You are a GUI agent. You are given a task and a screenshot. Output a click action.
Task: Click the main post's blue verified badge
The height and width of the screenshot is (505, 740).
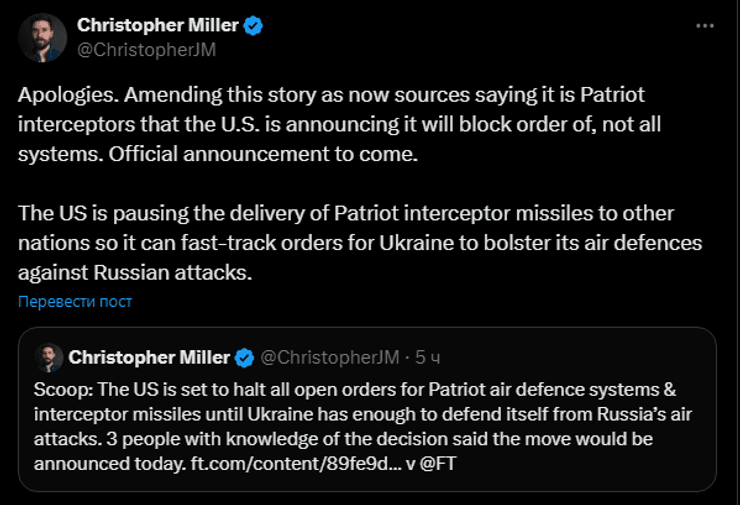coord(253,26)
